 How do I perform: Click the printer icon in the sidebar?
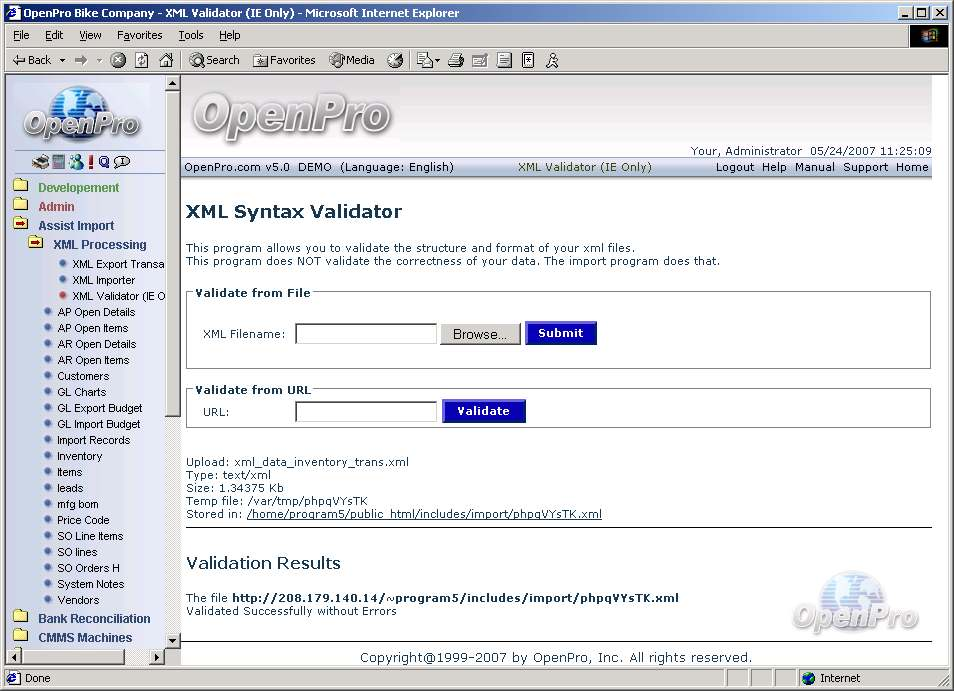point(40,162)
